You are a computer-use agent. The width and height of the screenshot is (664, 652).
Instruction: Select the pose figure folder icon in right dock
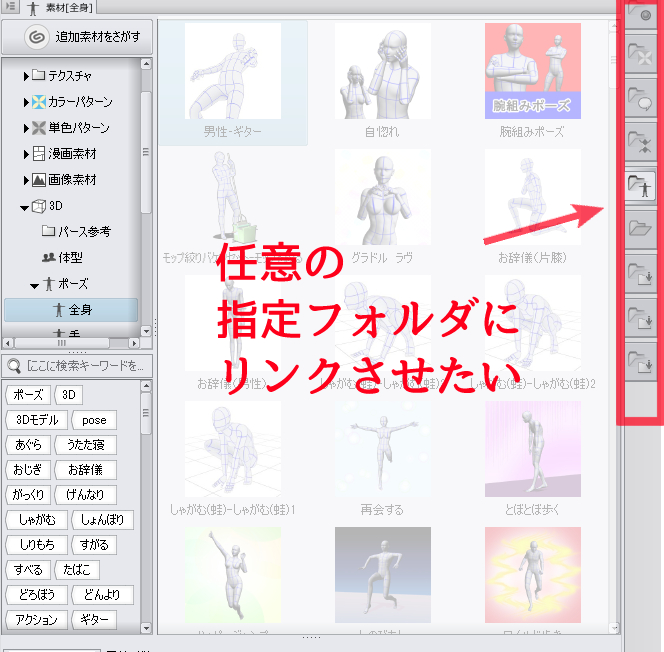640,185
